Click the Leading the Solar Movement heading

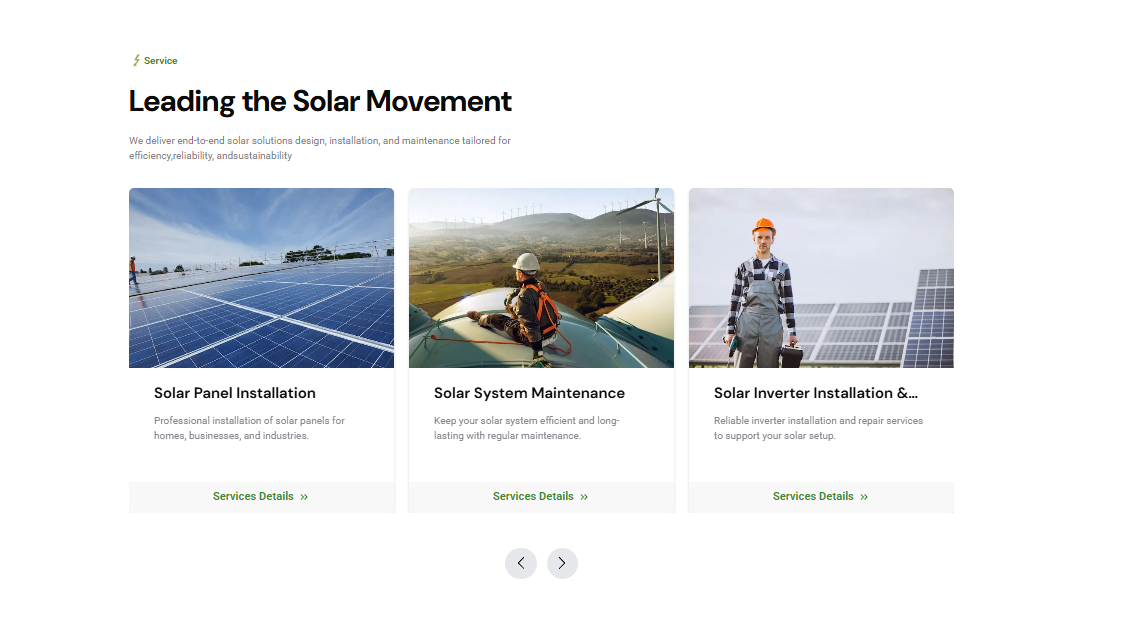320,102
